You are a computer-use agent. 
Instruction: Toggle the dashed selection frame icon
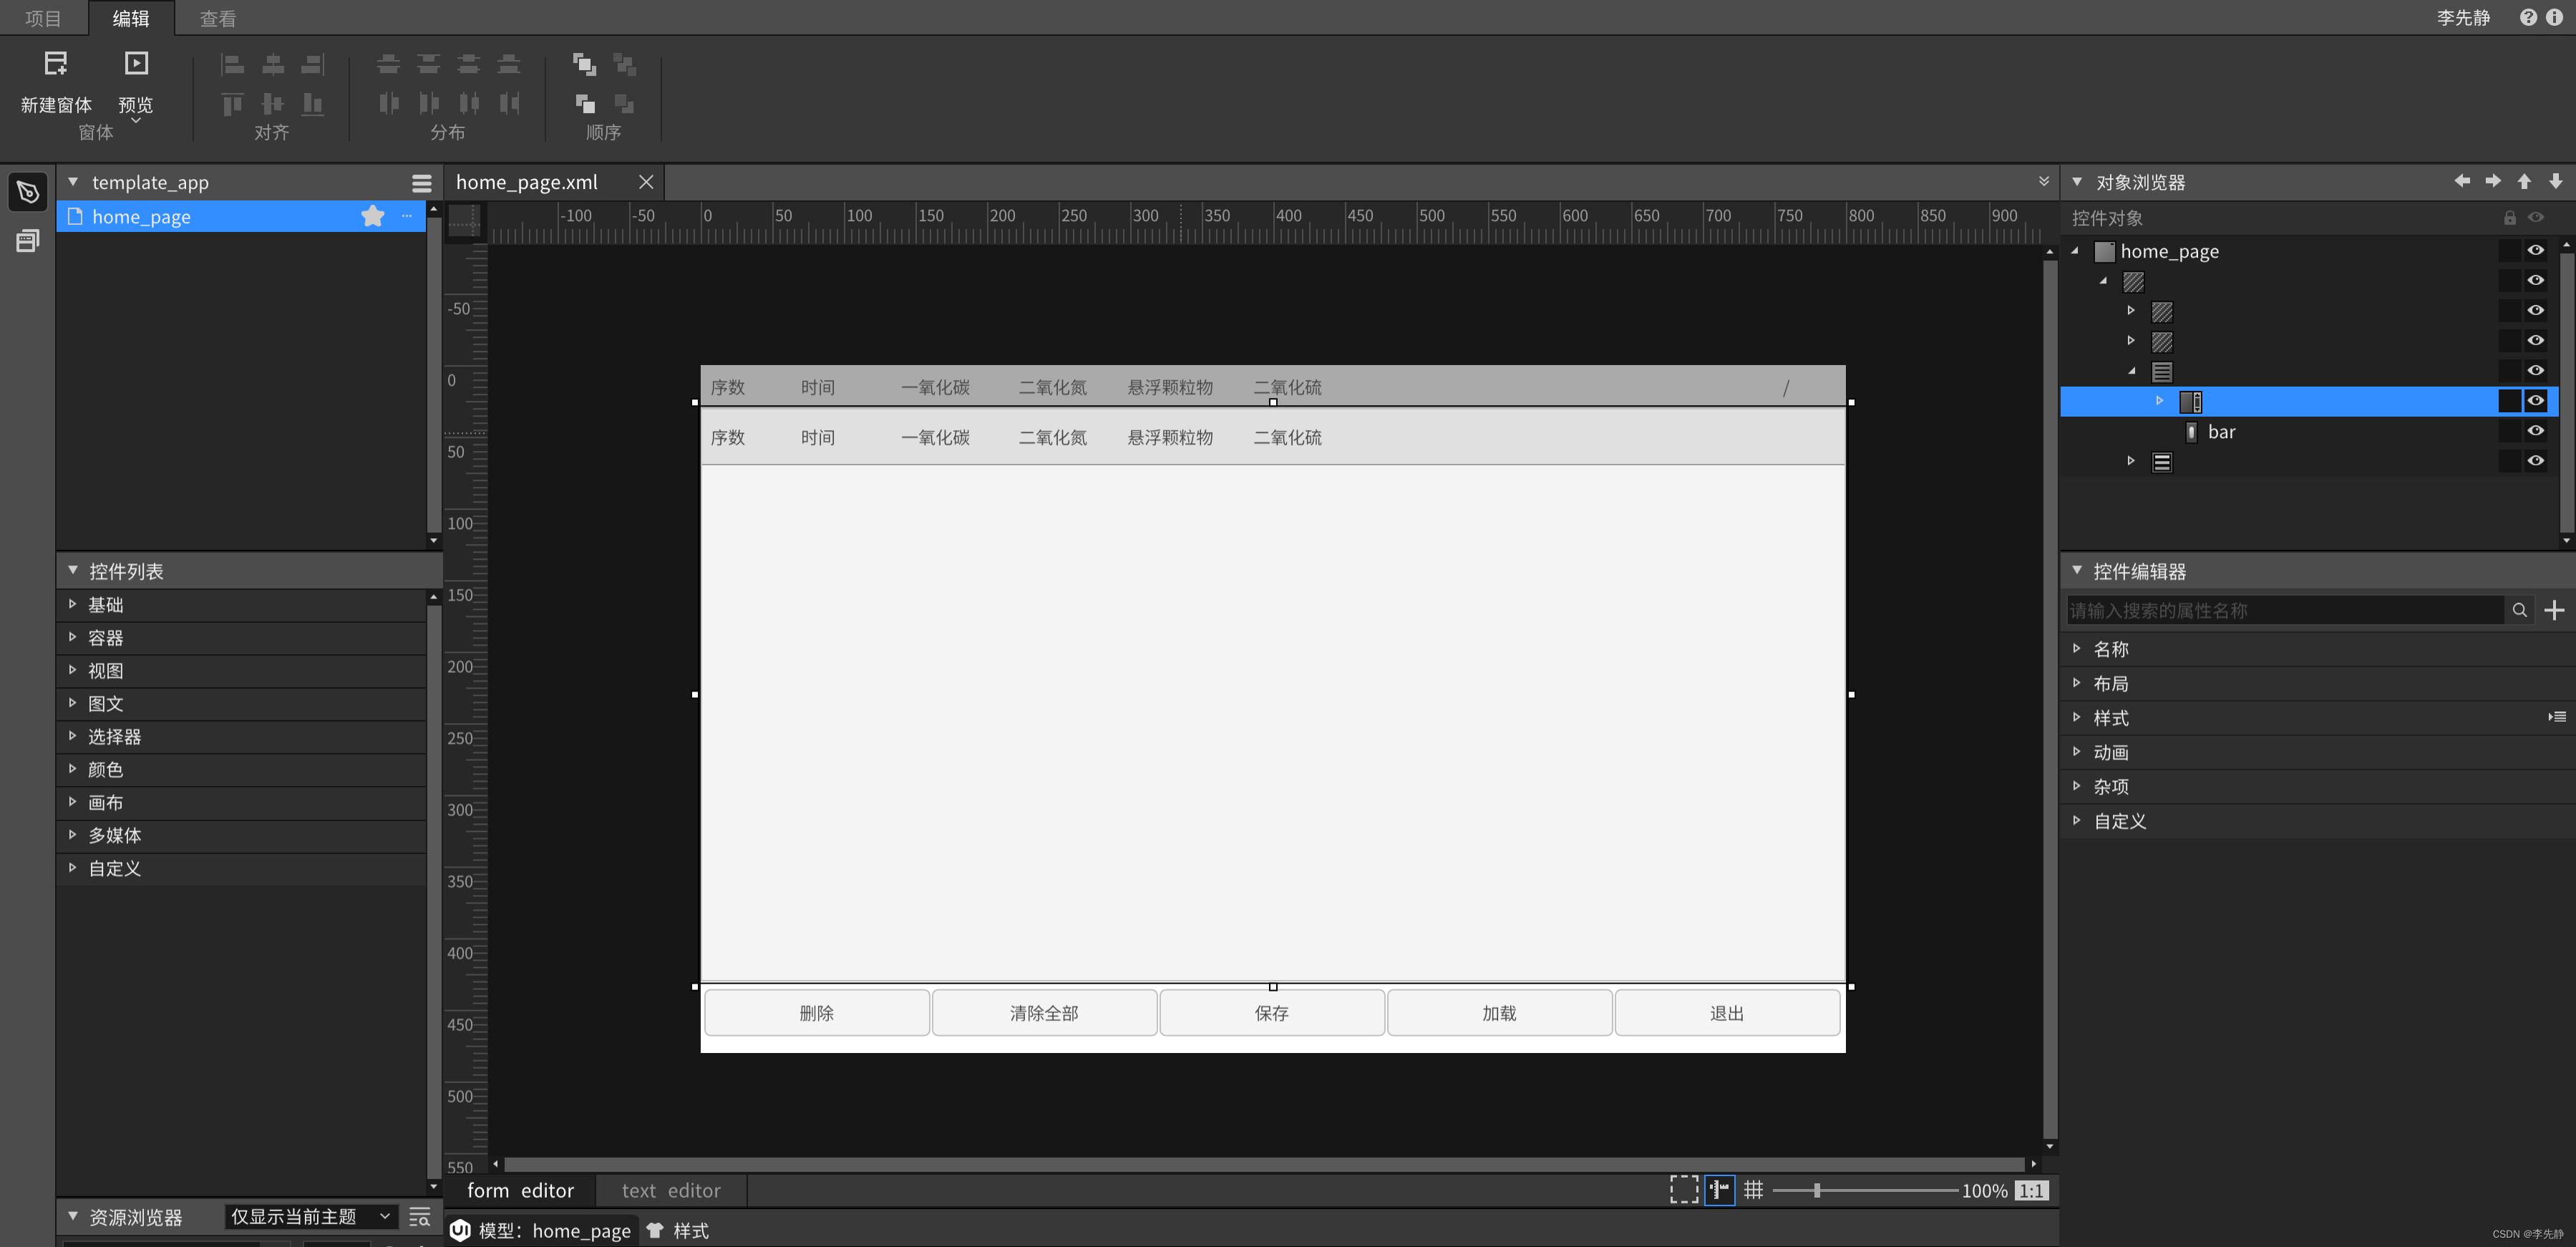coord(1684,1190)
